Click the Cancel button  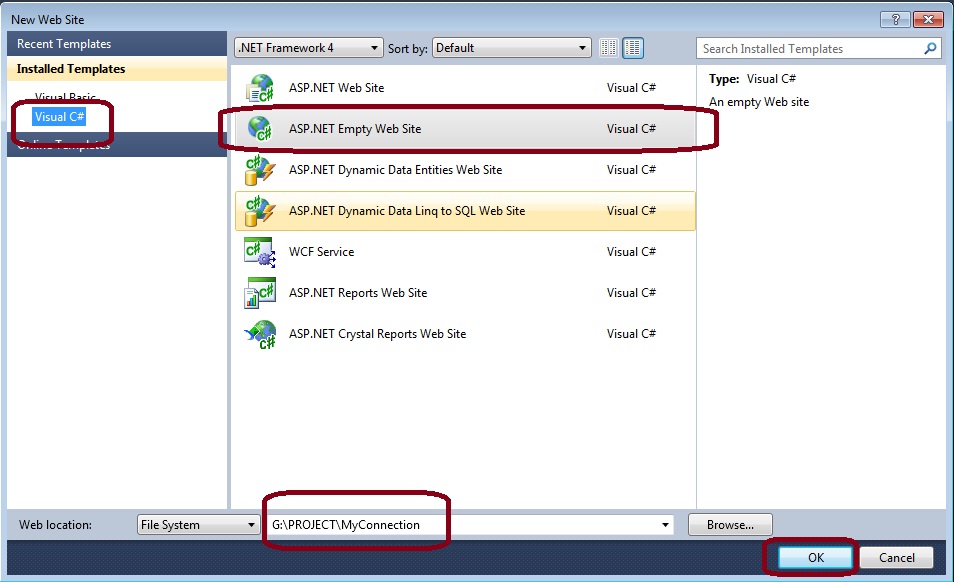pyautogui.click(x=895, y=558)
